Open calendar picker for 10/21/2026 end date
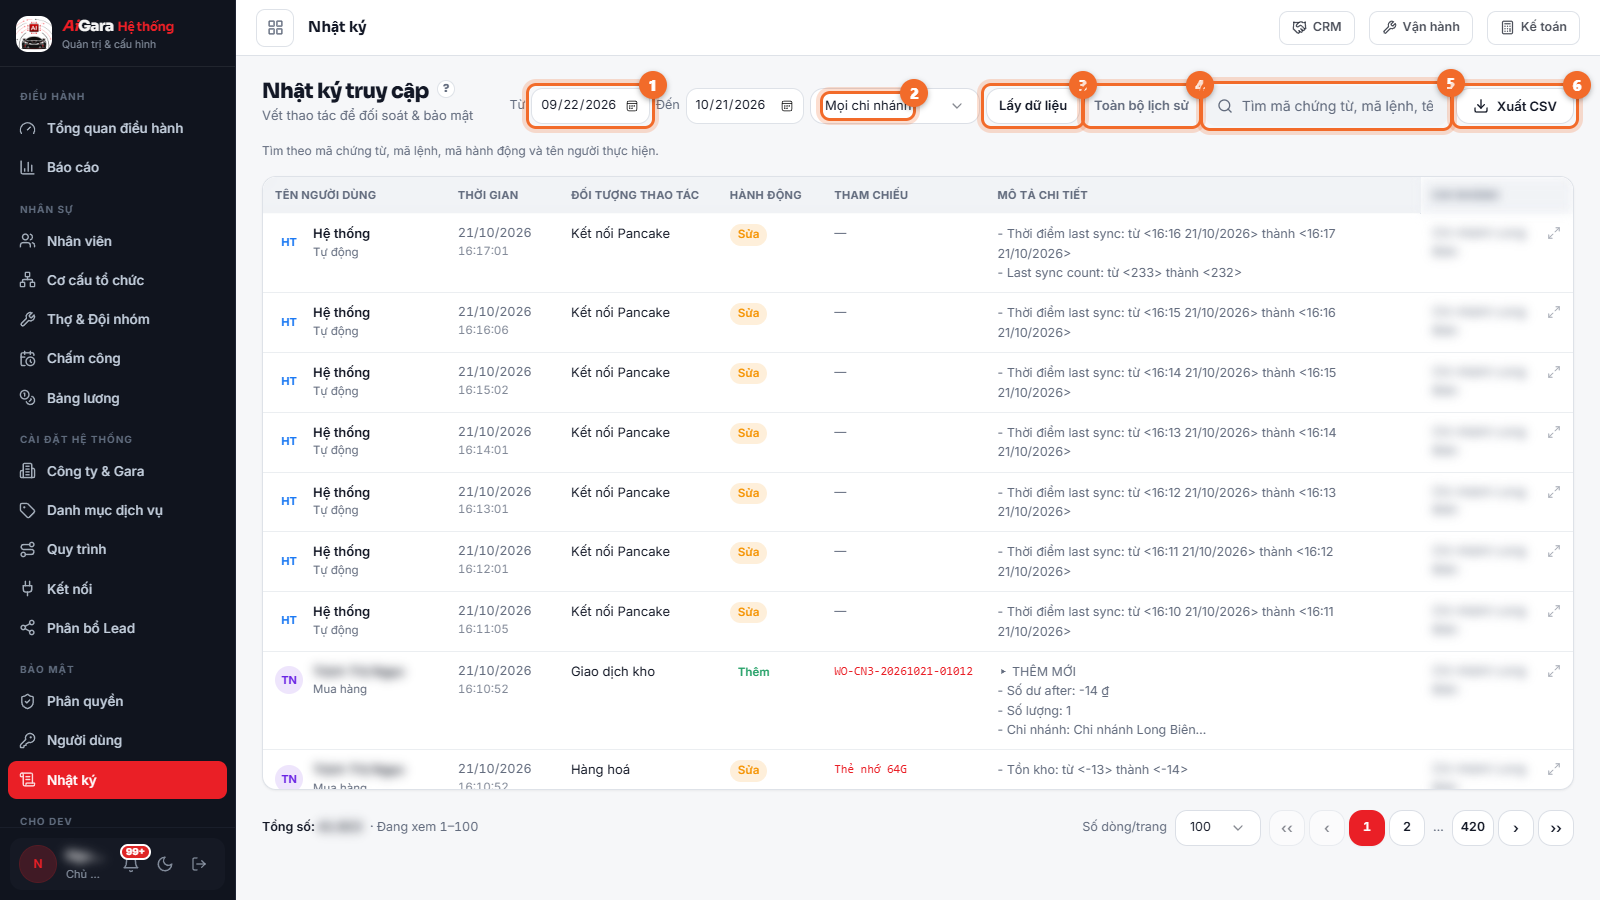This screenshot has width=1600, height=900. pyautogui.click(x=787, y=106)
